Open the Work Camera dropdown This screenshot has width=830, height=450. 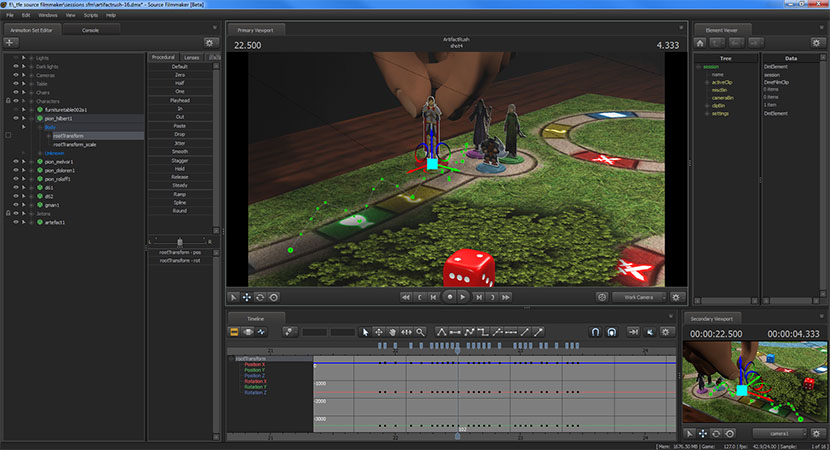click(x=639, y=298)
